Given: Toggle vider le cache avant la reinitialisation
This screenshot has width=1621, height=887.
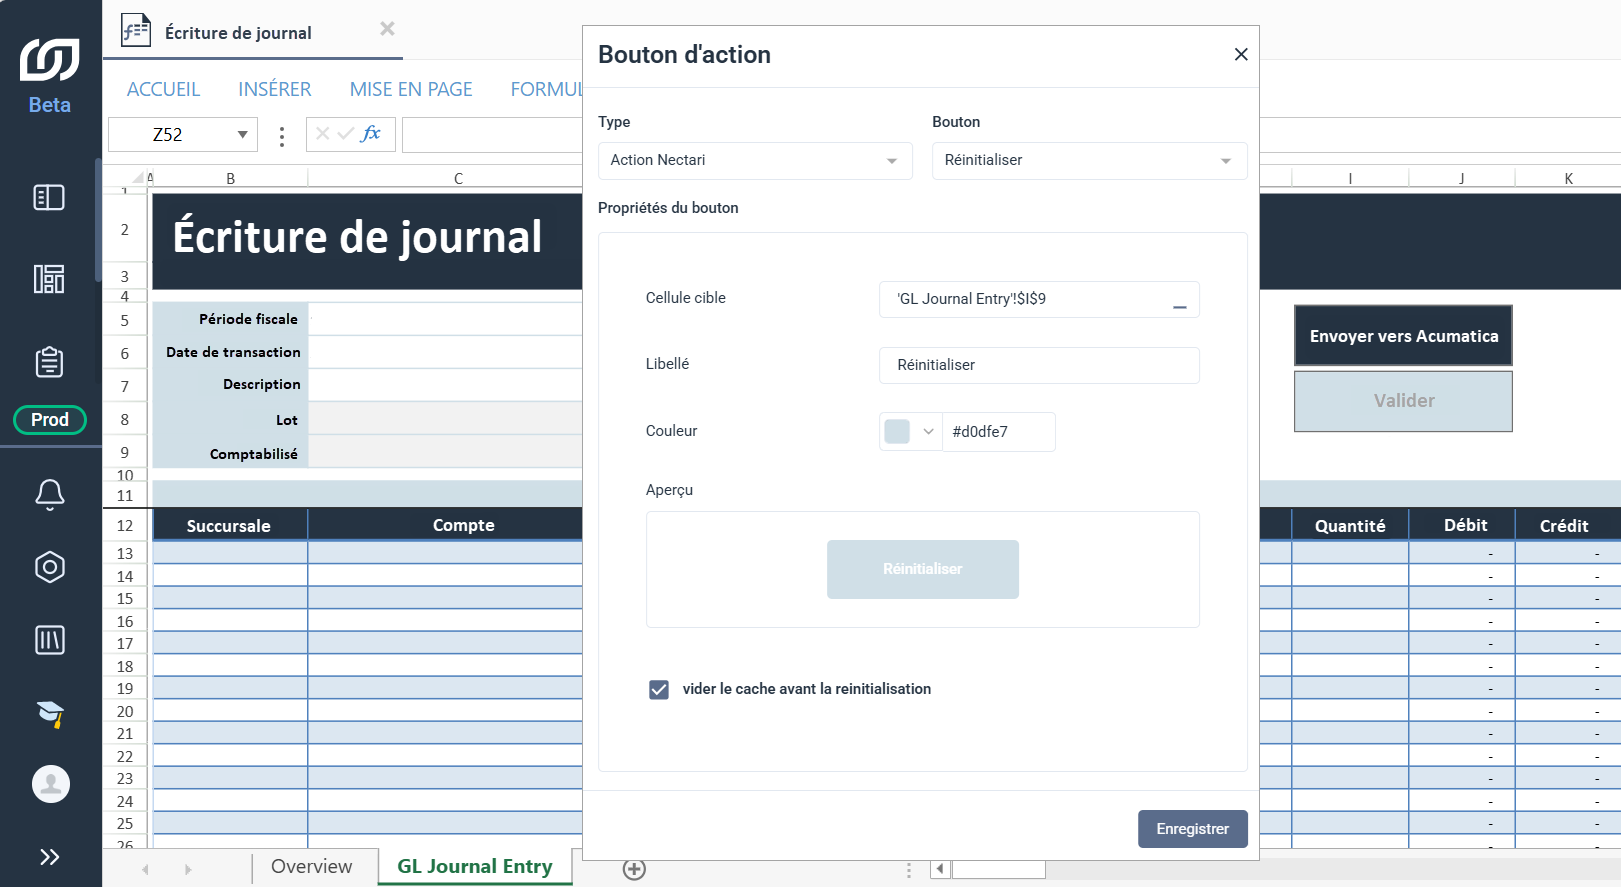Looking at the screenshot, I should click(659, 690).
